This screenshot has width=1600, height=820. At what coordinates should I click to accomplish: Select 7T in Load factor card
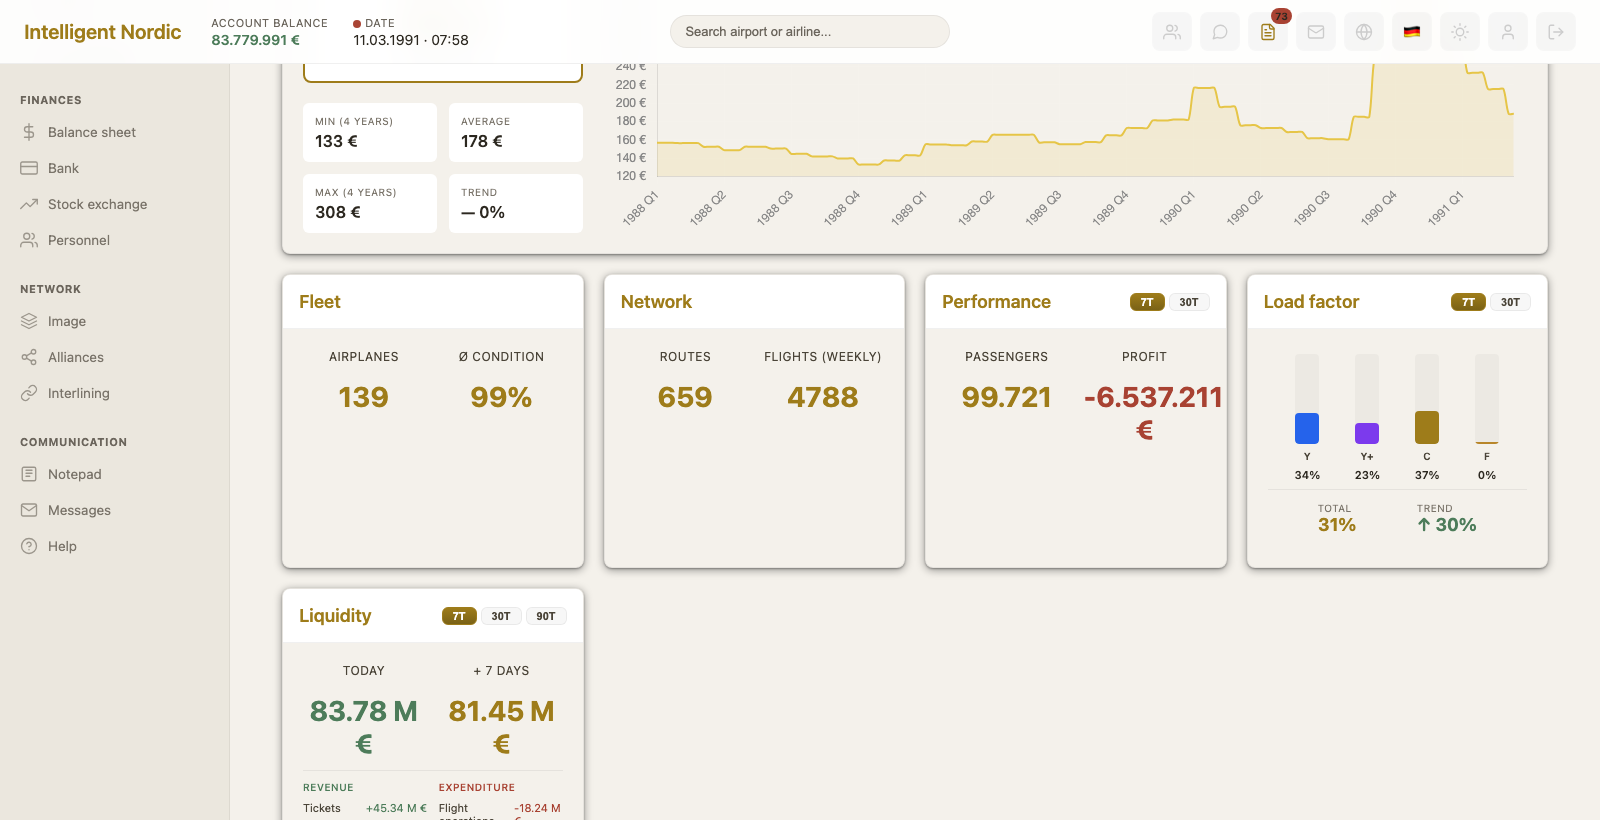(x=1468, y=302)
